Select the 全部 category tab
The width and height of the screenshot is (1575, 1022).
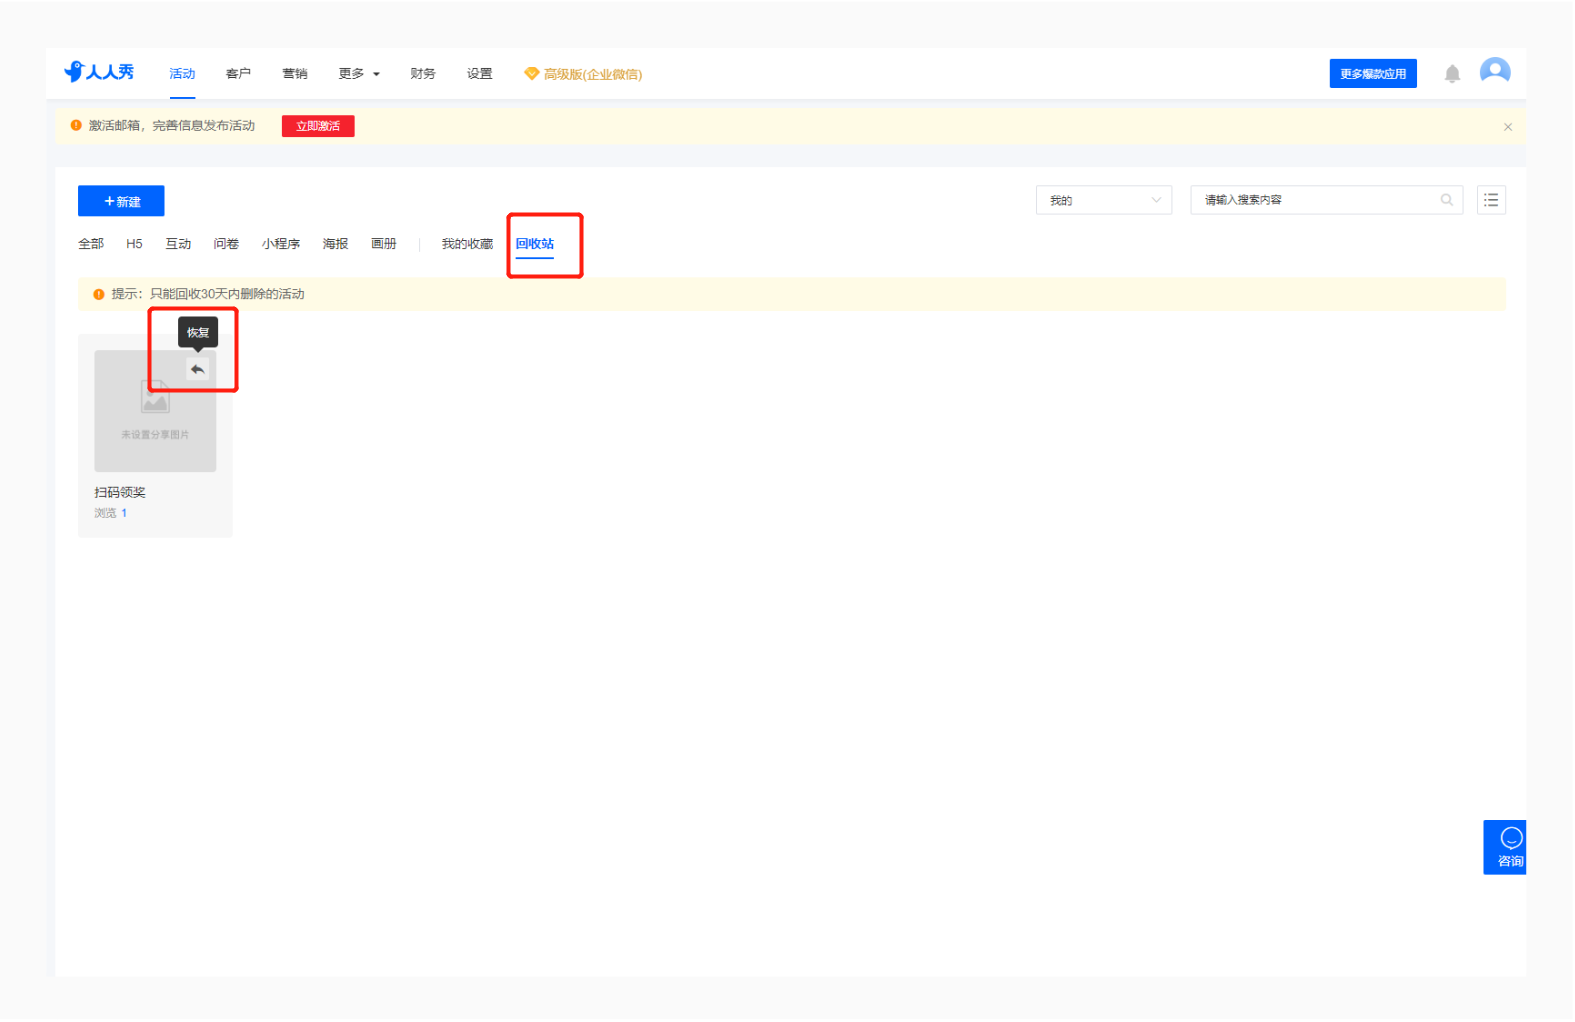(91, 244)
